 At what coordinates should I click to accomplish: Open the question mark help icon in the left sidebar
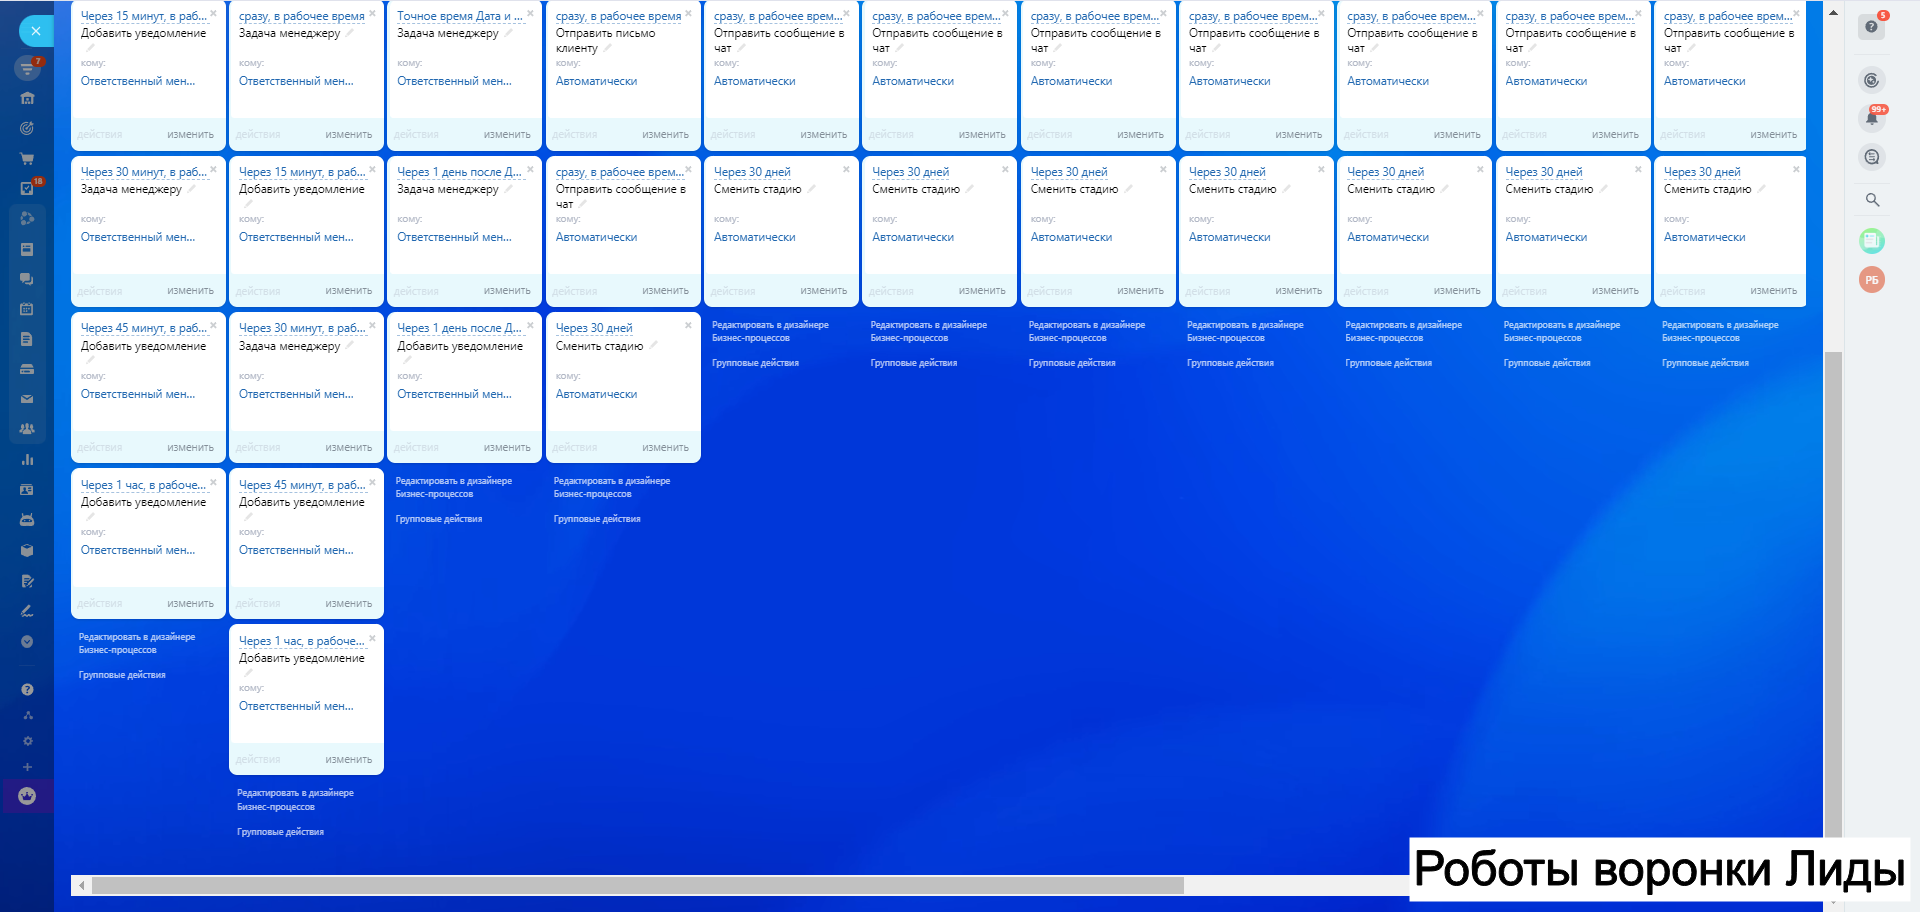[x=27, y=689]
